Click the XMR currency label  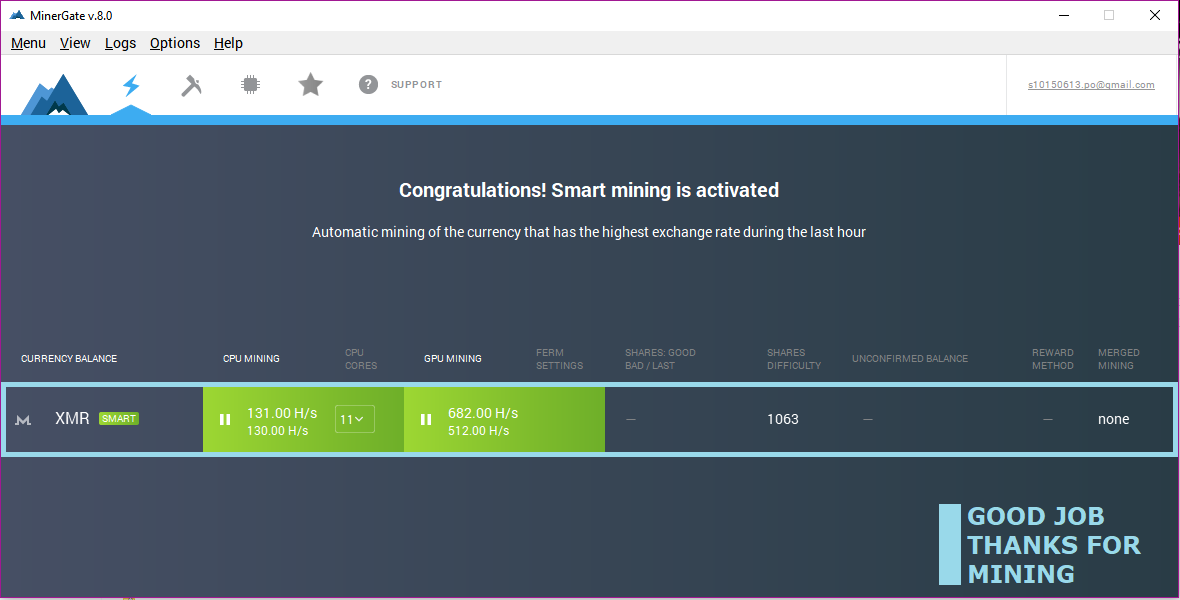(x=72, y=419)
